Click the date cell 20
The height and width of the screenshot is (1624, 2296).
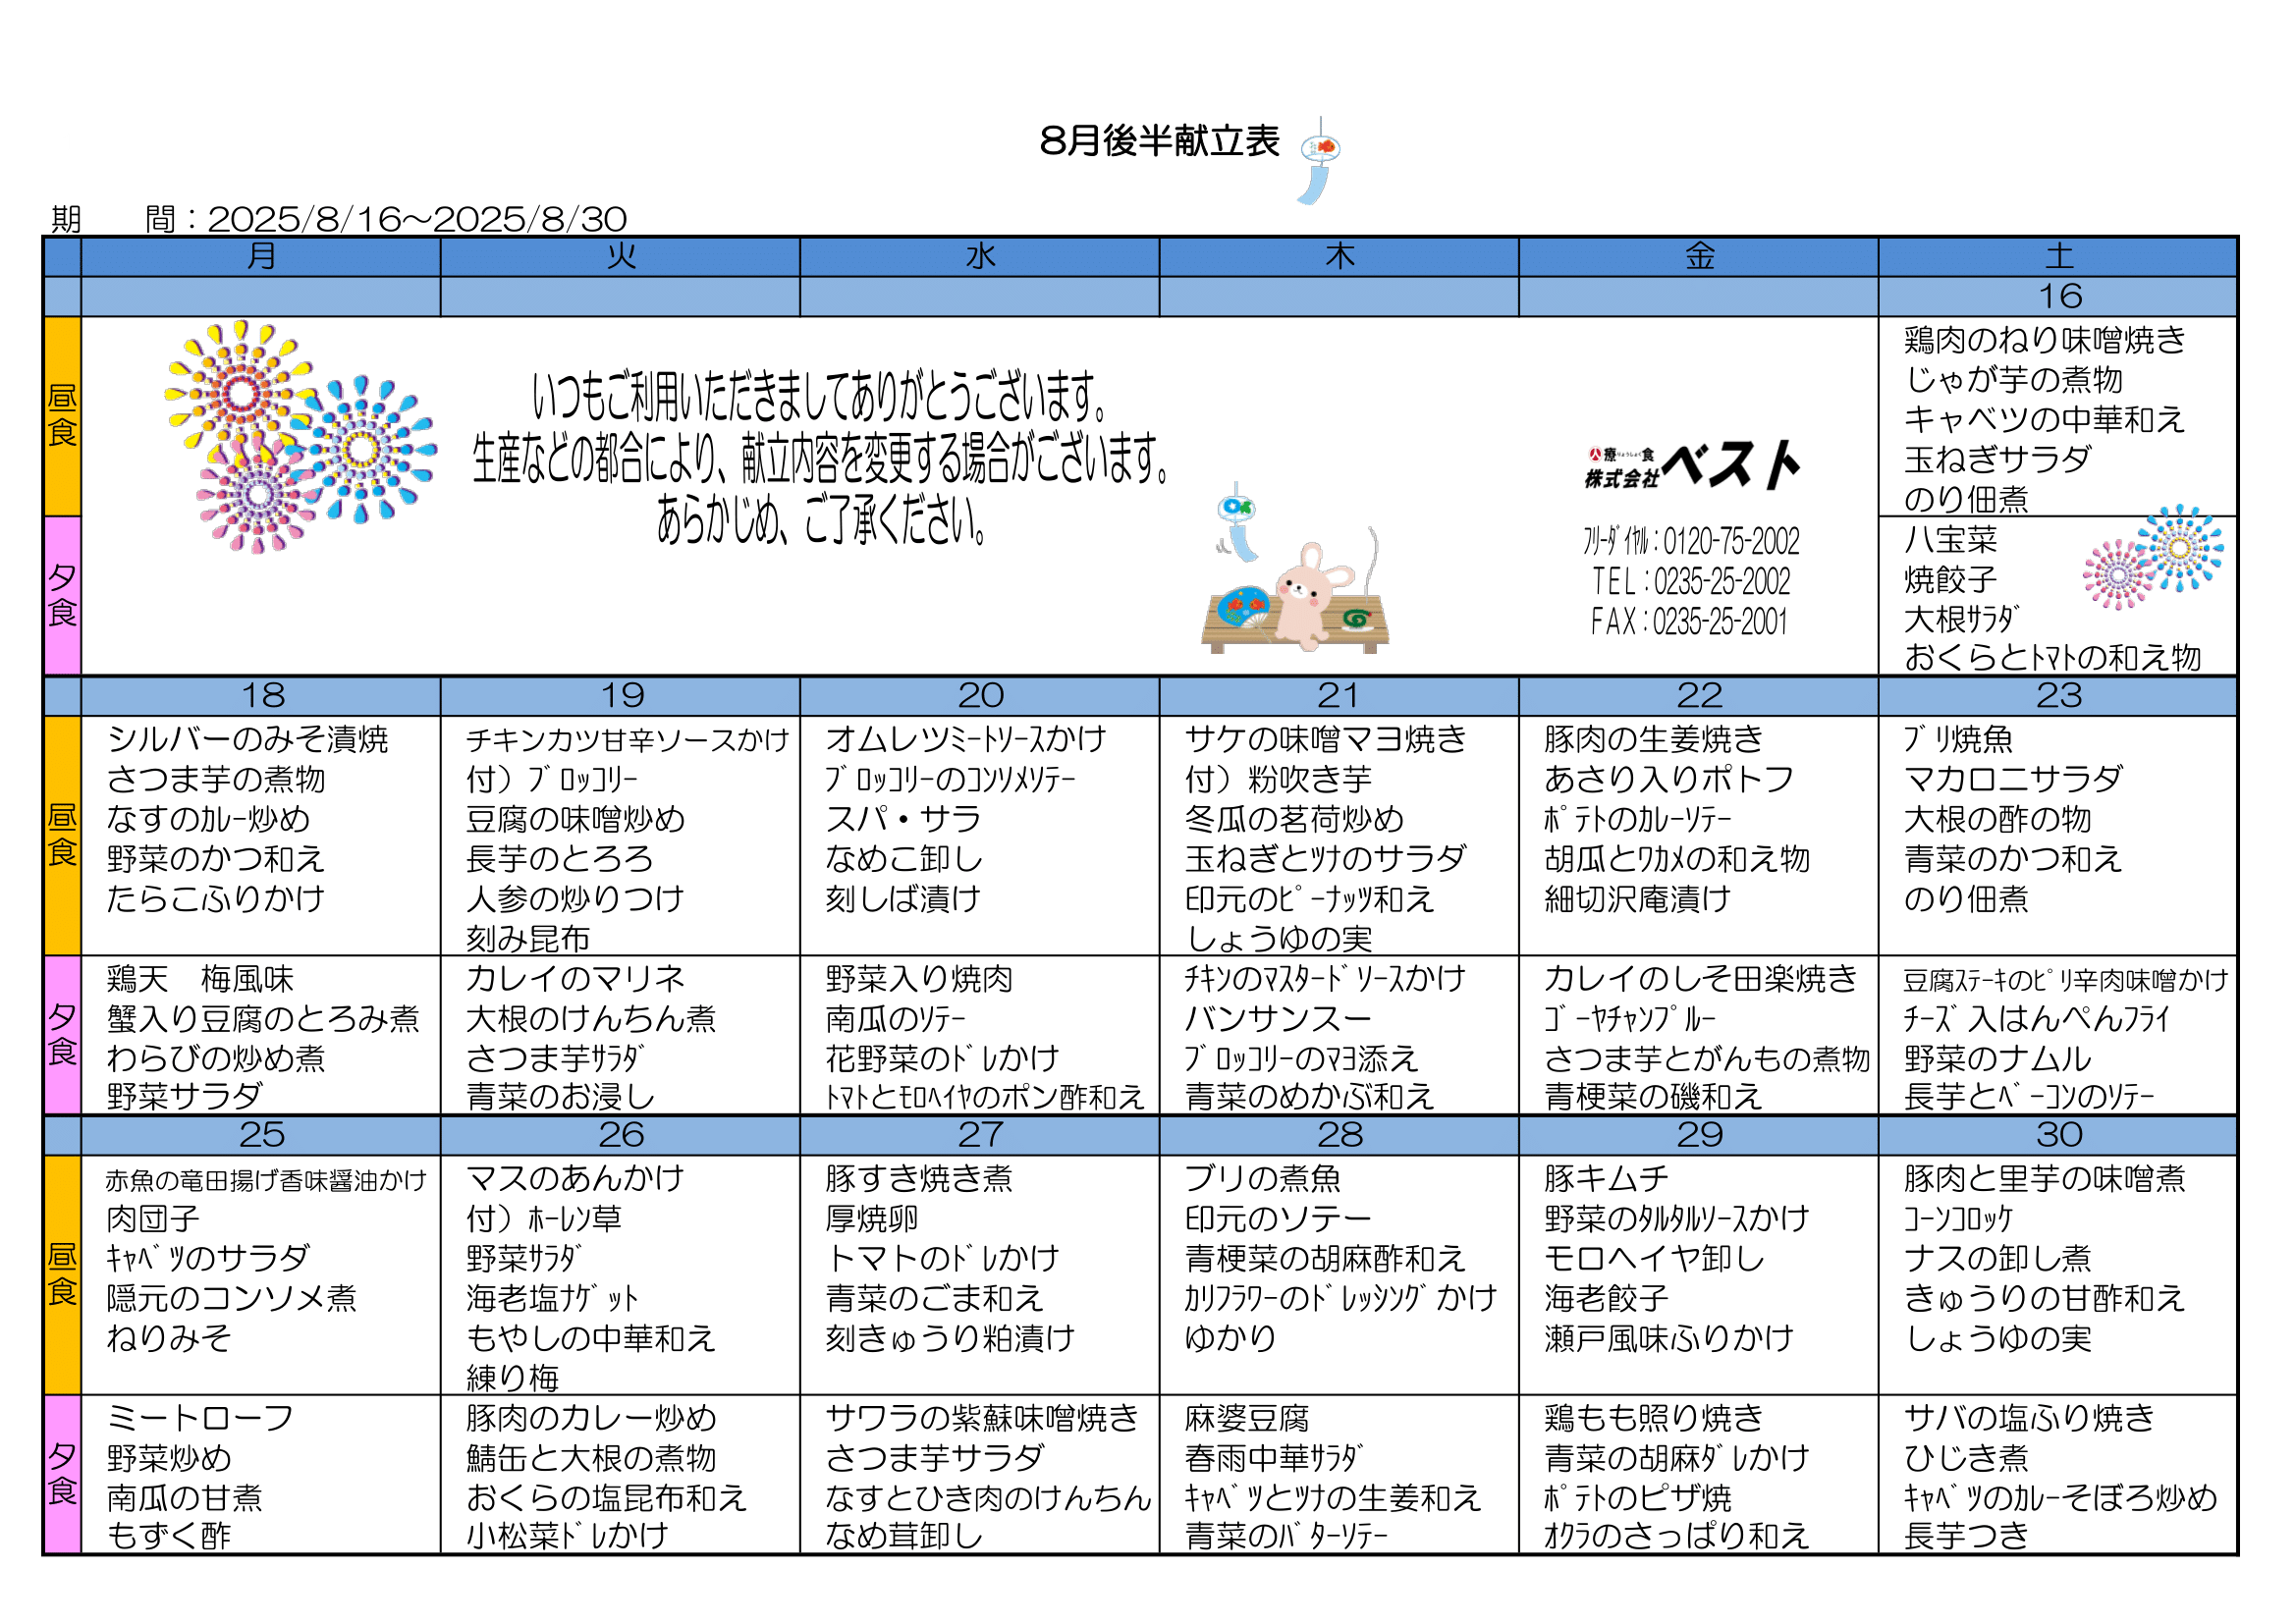point(980,696)
